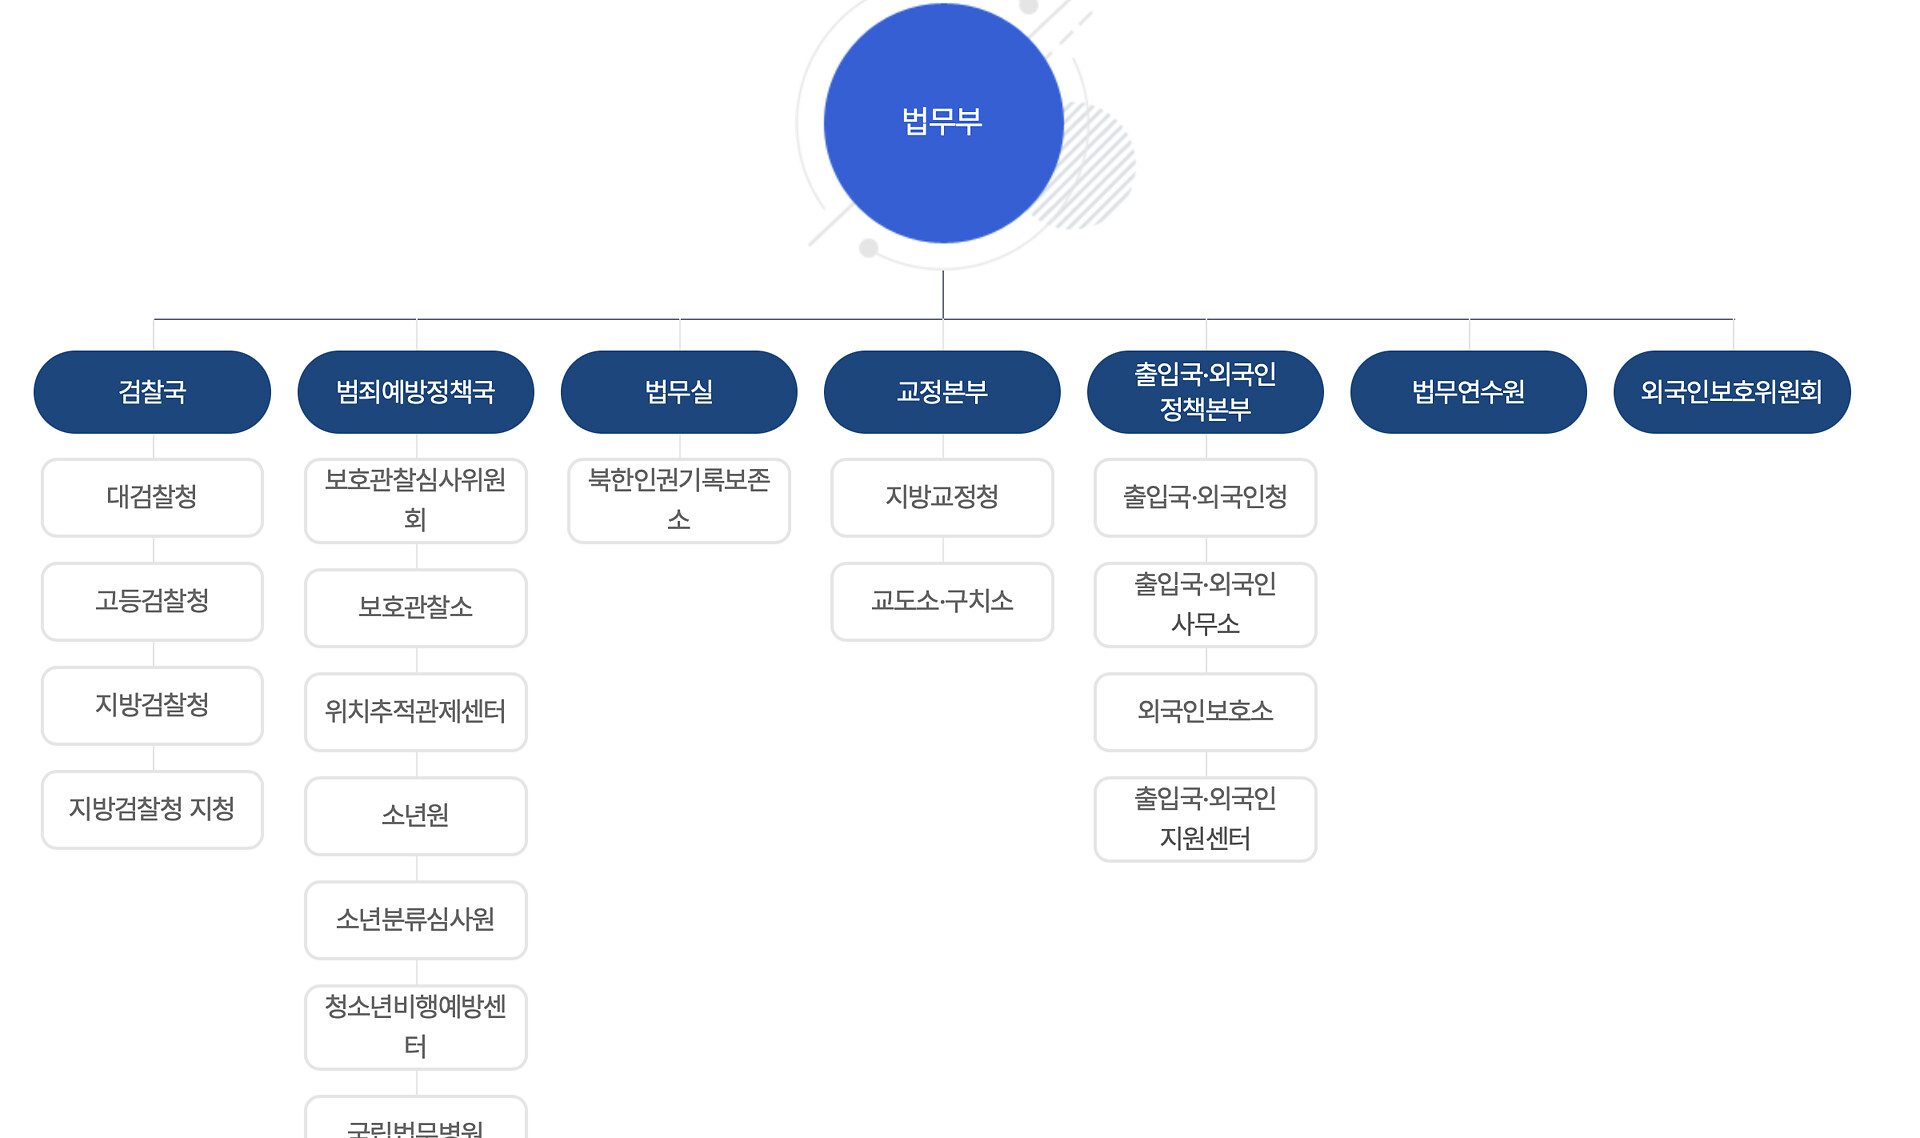Open the 범죄예방정책국 department node
This screenshot has width=1920, height=1138.
tap(415, 391)
